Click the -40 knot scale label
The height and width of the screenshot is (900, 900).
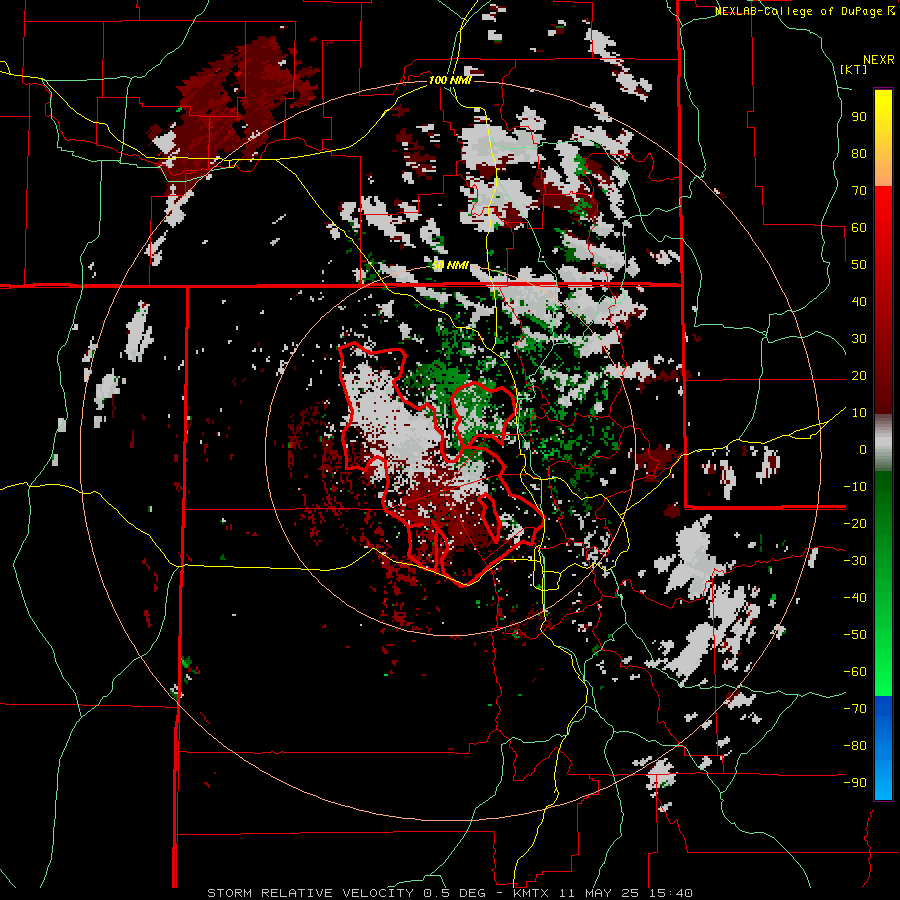coord(855,598)
